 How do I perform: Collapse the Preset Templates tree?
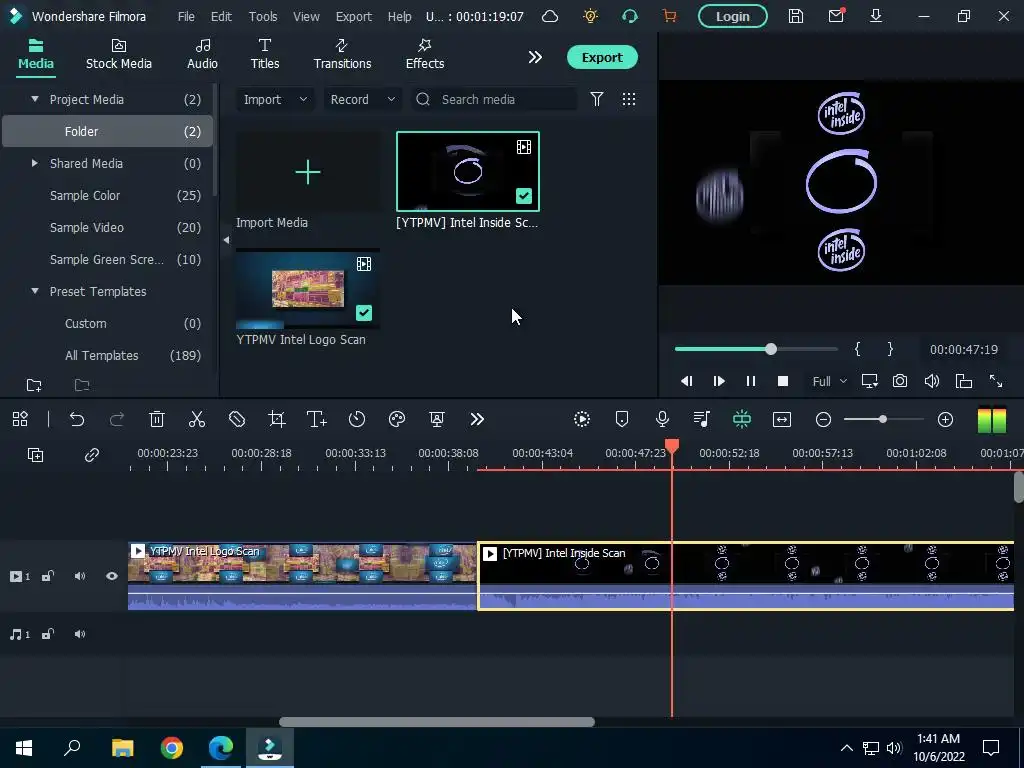[35, 291]
